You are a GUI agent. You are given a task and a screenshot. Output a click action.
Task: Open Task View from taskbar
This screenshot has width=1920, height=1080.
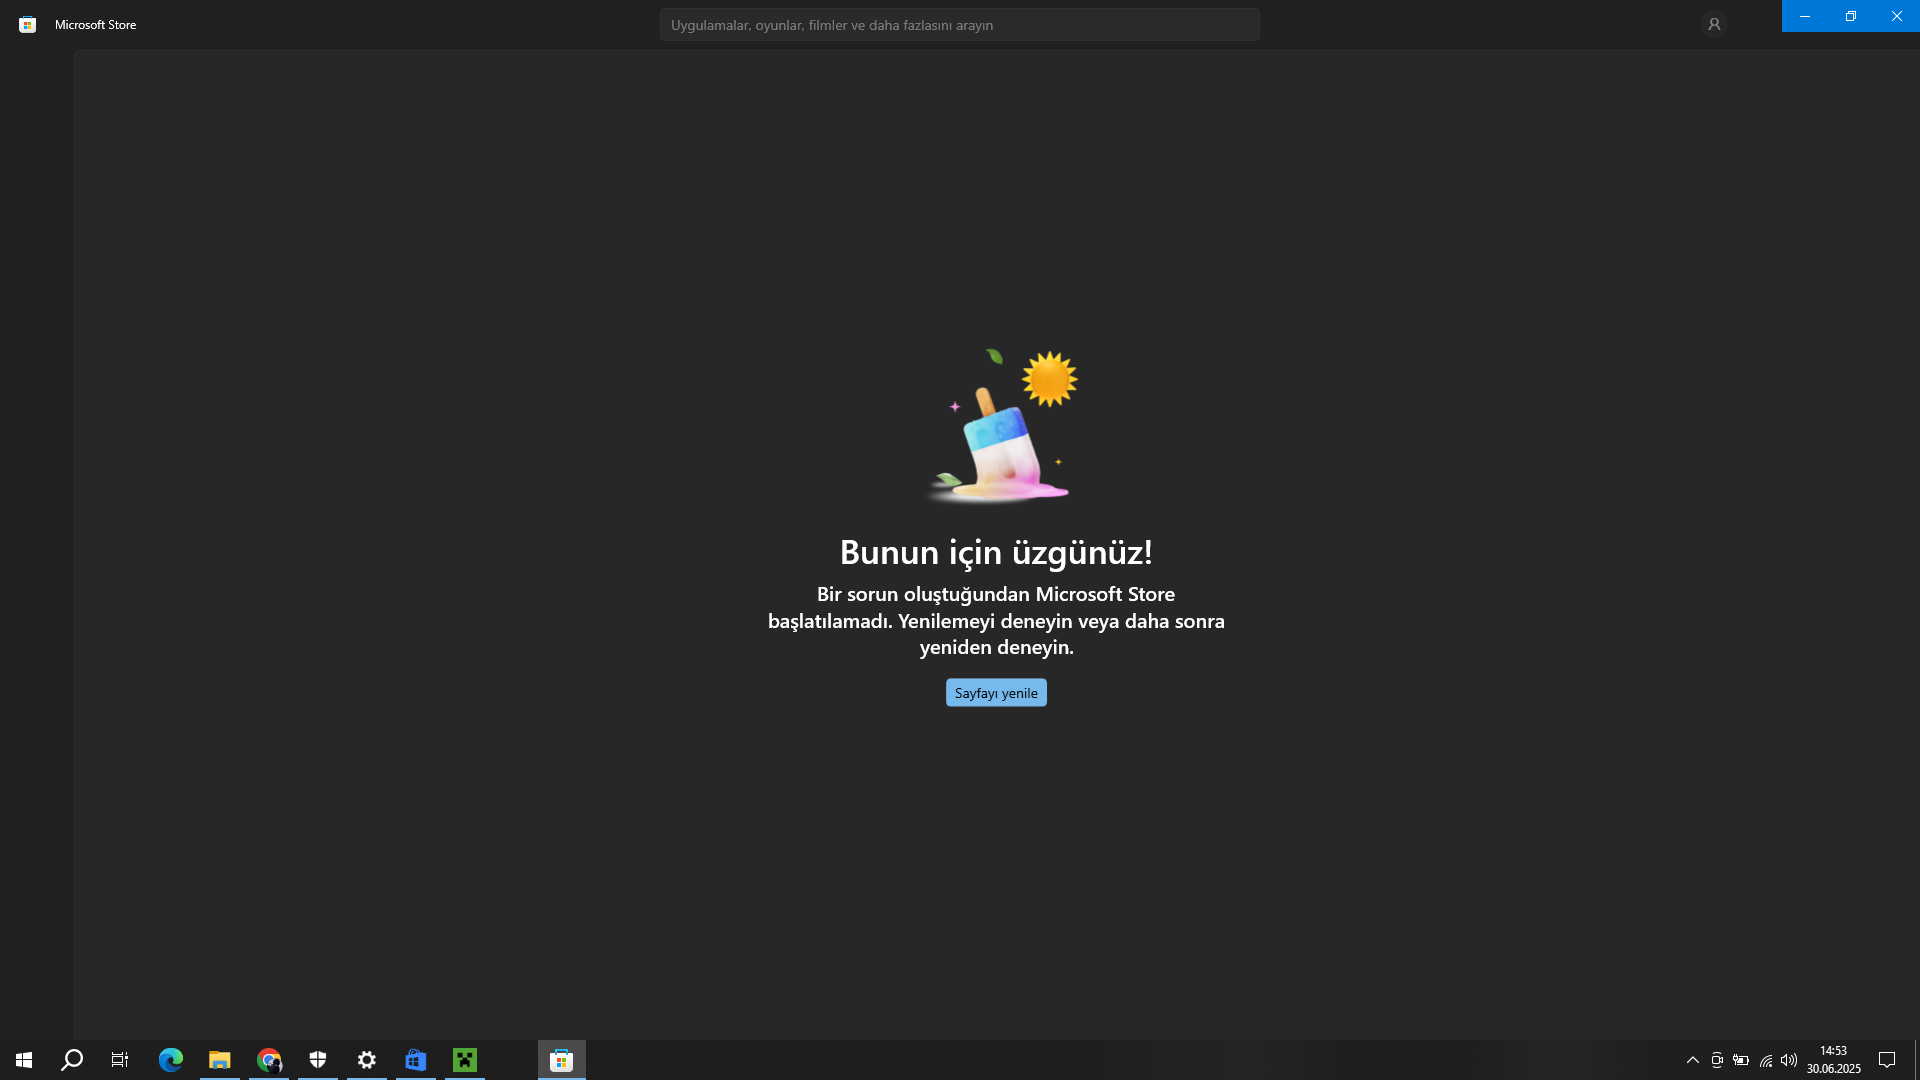120,1060
